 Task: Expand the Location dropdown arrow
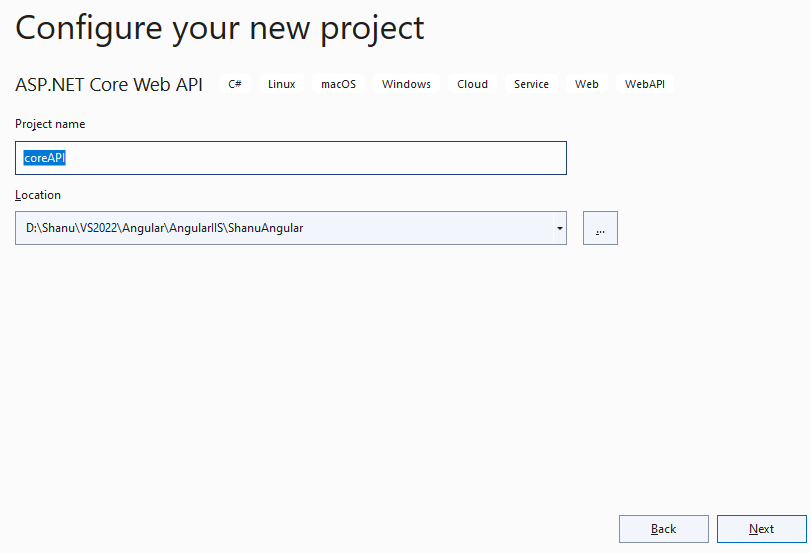(559, 228)
